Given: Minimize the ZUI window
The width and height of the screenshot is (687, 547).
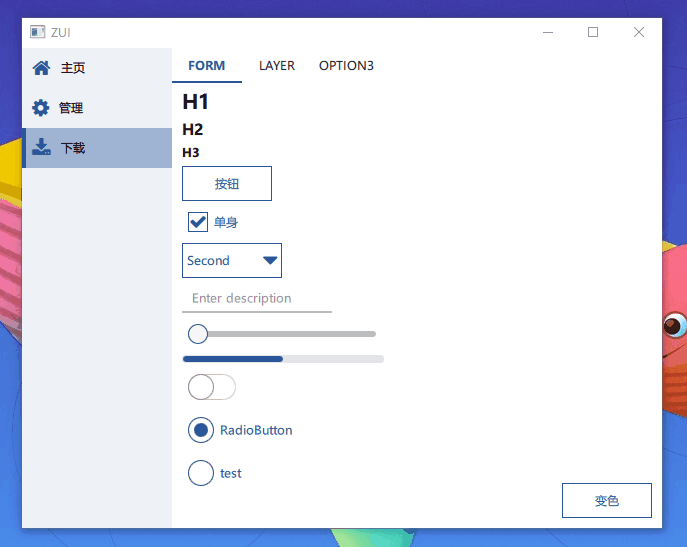Looking at the screenshot, I should [548, 32].
